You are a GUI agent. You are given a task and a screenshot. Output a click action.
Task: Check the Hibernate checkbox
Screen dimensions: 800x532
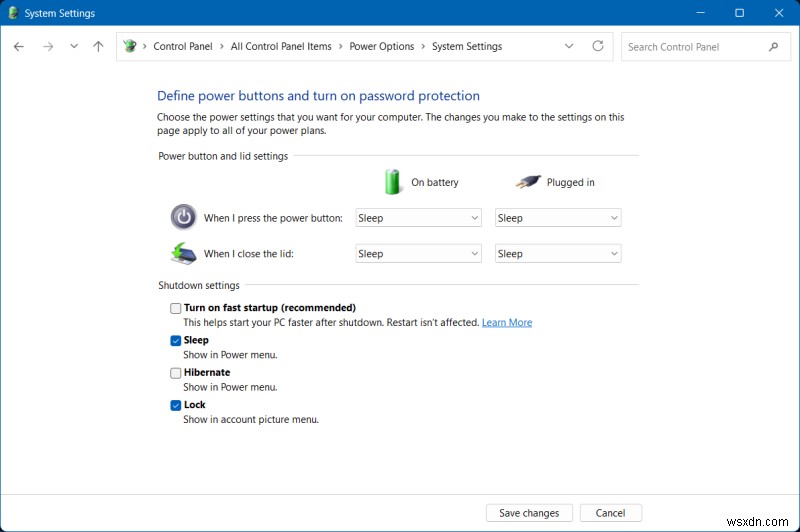[x=176, y=373]
